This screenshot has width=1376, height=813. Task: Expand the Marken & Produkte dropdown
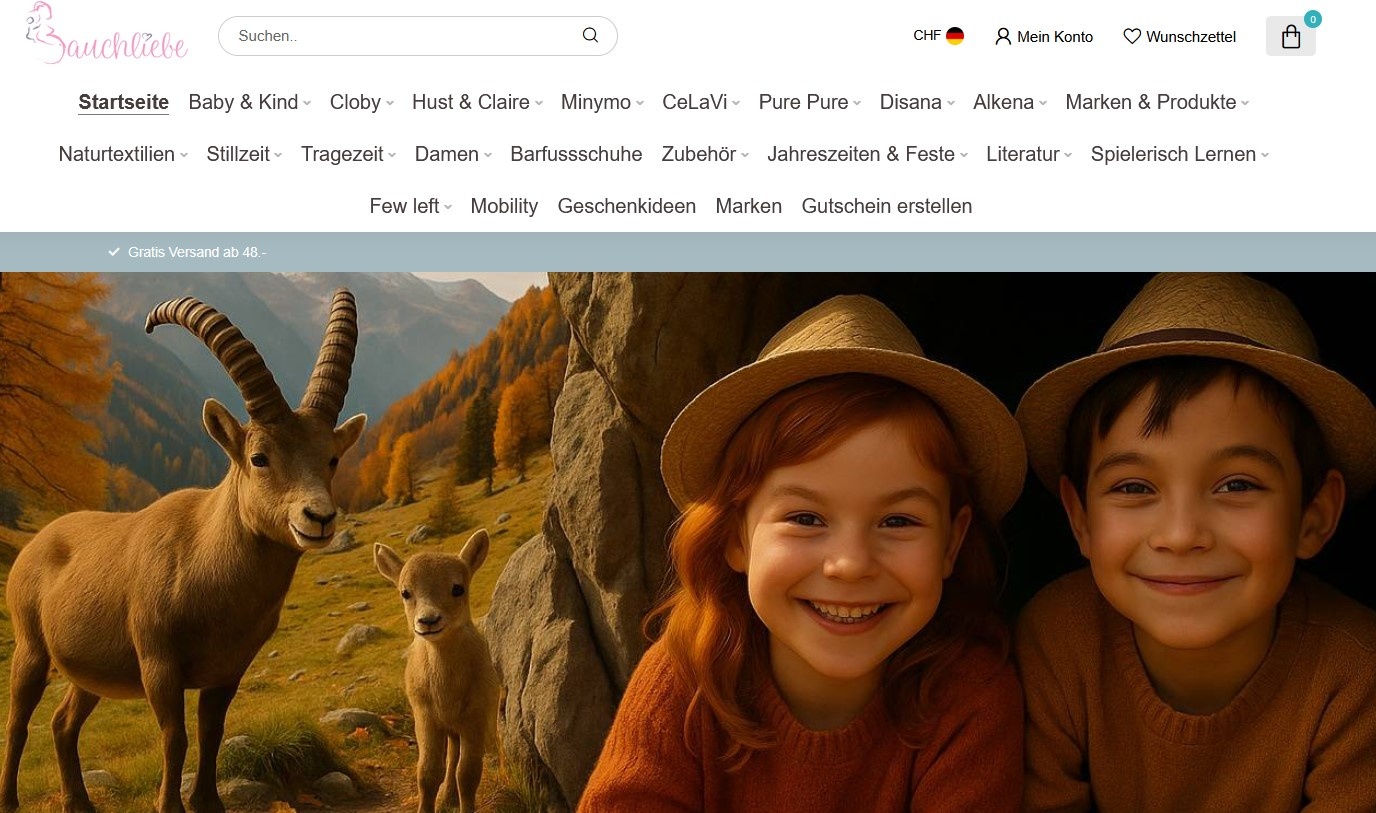point(1157,102)
